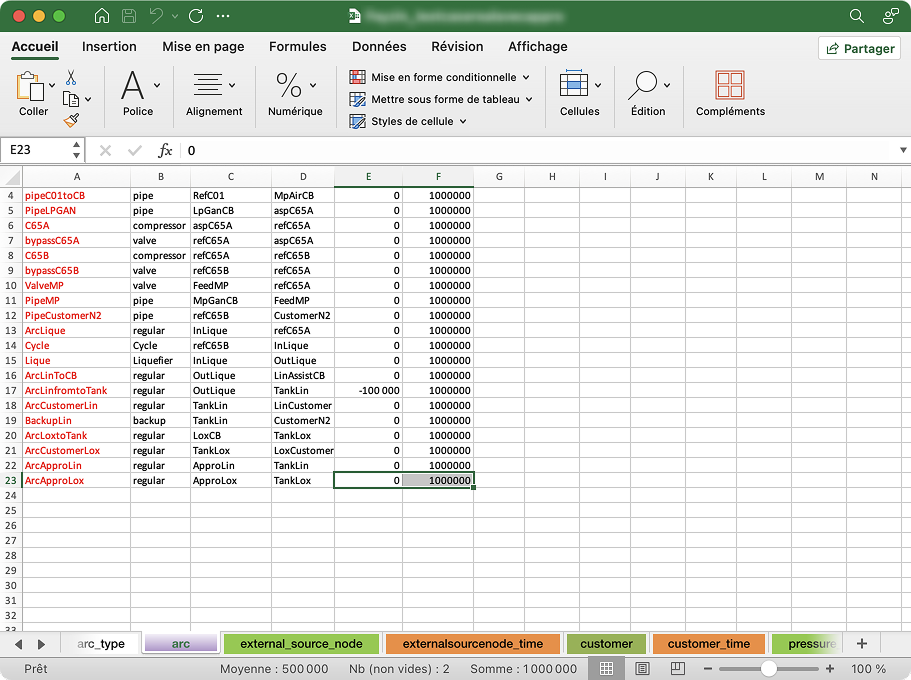Image resolution: width=911 pixels, height=680 pixels.
Task: Click the Home icon in title bar
Action: [102, 16]
